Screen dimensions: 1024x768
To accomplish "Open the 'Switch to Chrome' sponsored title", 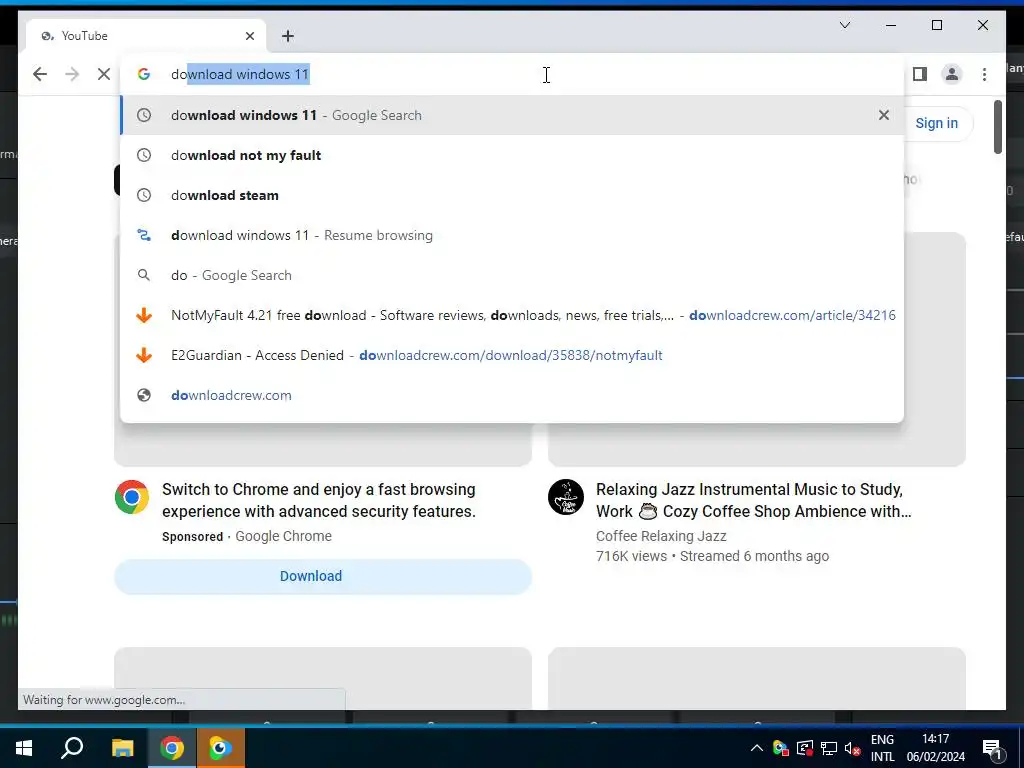I will [x=319, y=500].
